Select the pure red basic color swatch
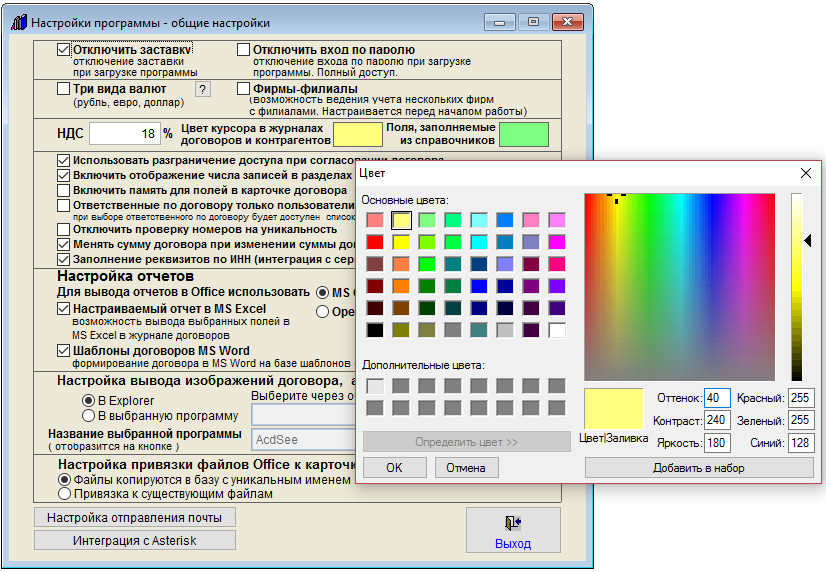Image resolution: width=826 pixels, height=572 pixels. click(375, 242)
